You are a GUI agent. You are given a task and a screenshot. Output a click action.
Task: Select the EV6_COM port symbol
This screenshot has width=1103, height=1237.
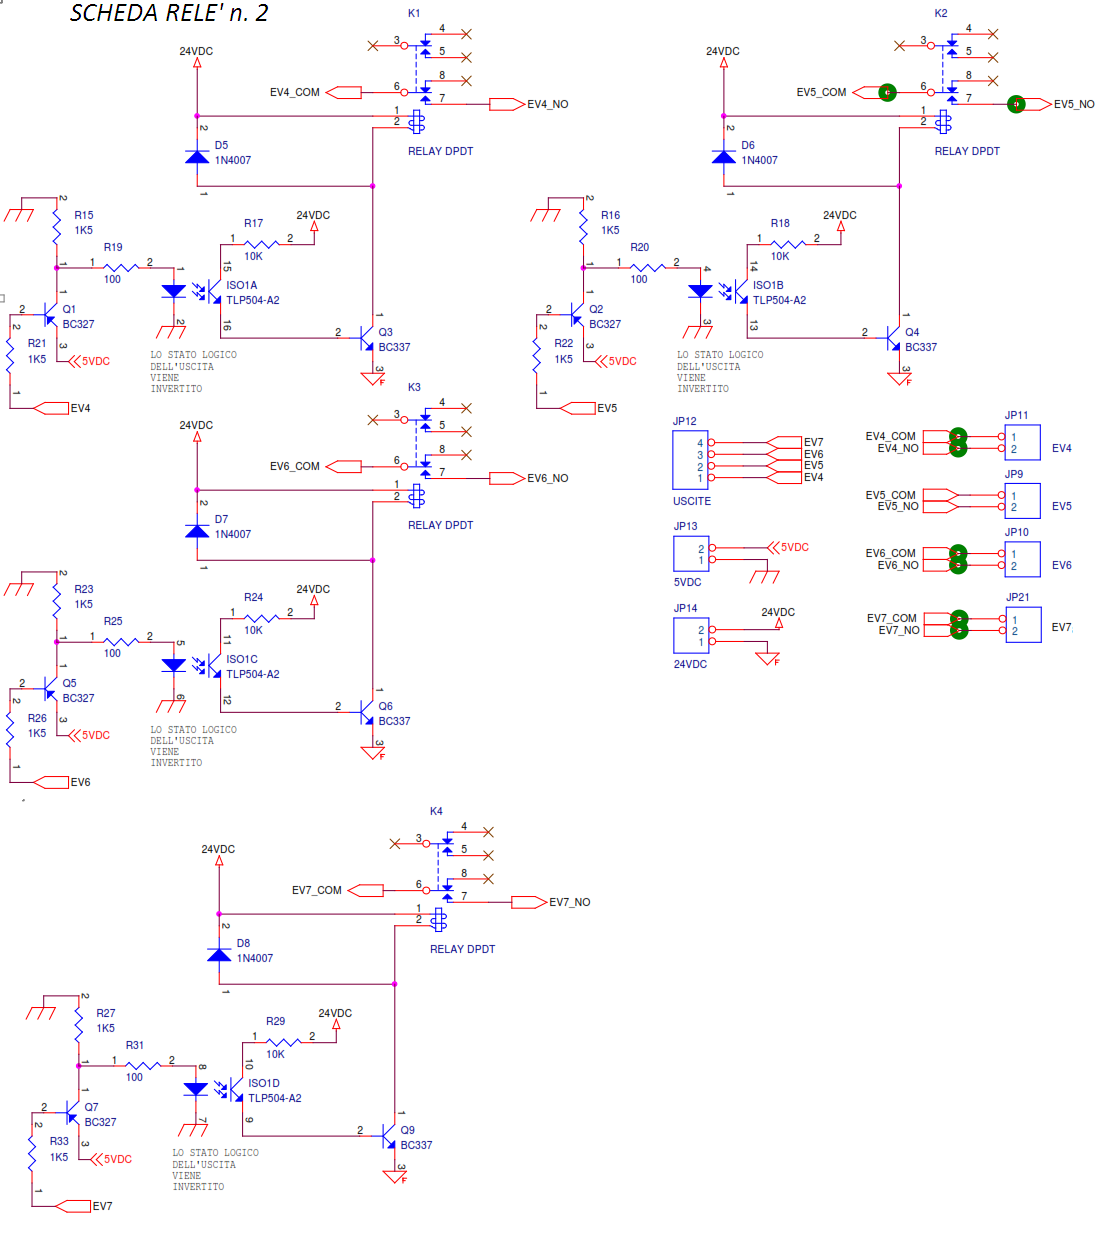[344, 467]
